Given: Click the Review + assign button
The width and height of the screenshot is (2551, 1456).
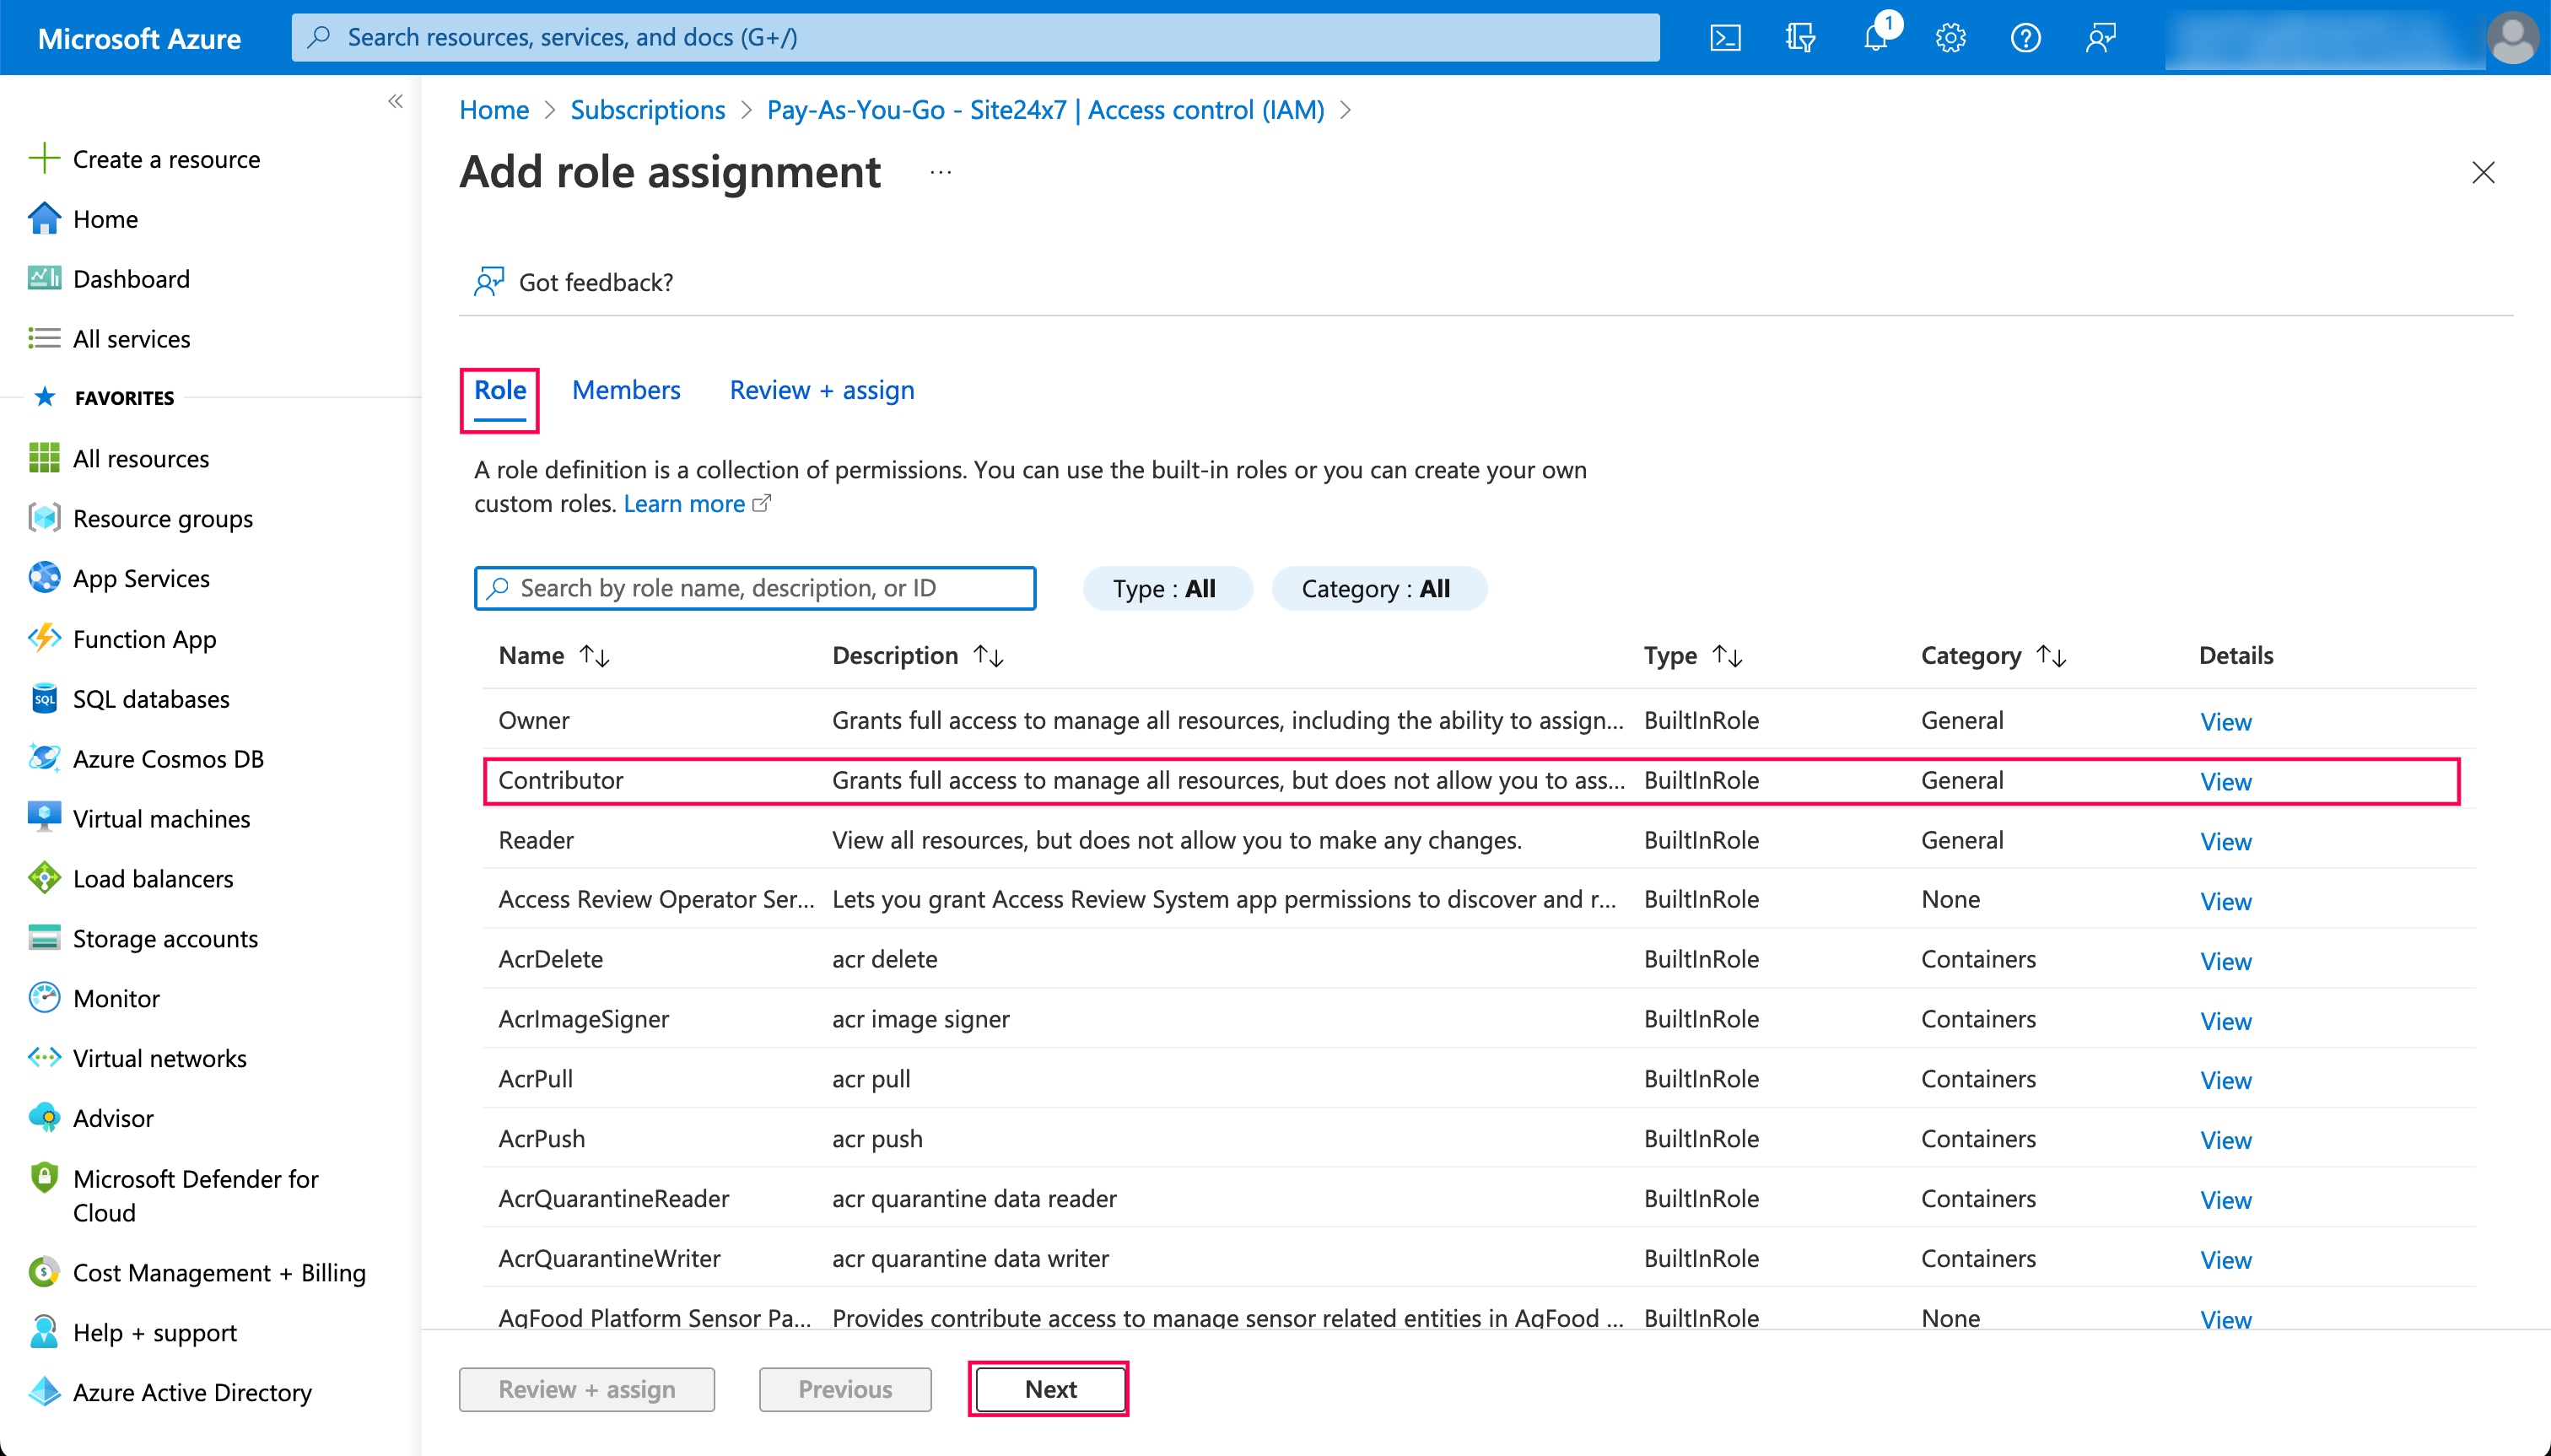Looking at the screenshot, I should [x=587, y=1388].
